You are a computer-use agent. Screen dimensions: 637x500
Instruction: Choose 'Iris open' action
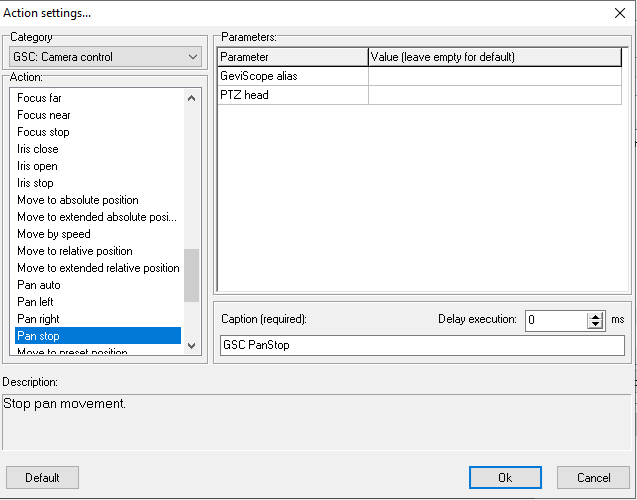(38, 166)
